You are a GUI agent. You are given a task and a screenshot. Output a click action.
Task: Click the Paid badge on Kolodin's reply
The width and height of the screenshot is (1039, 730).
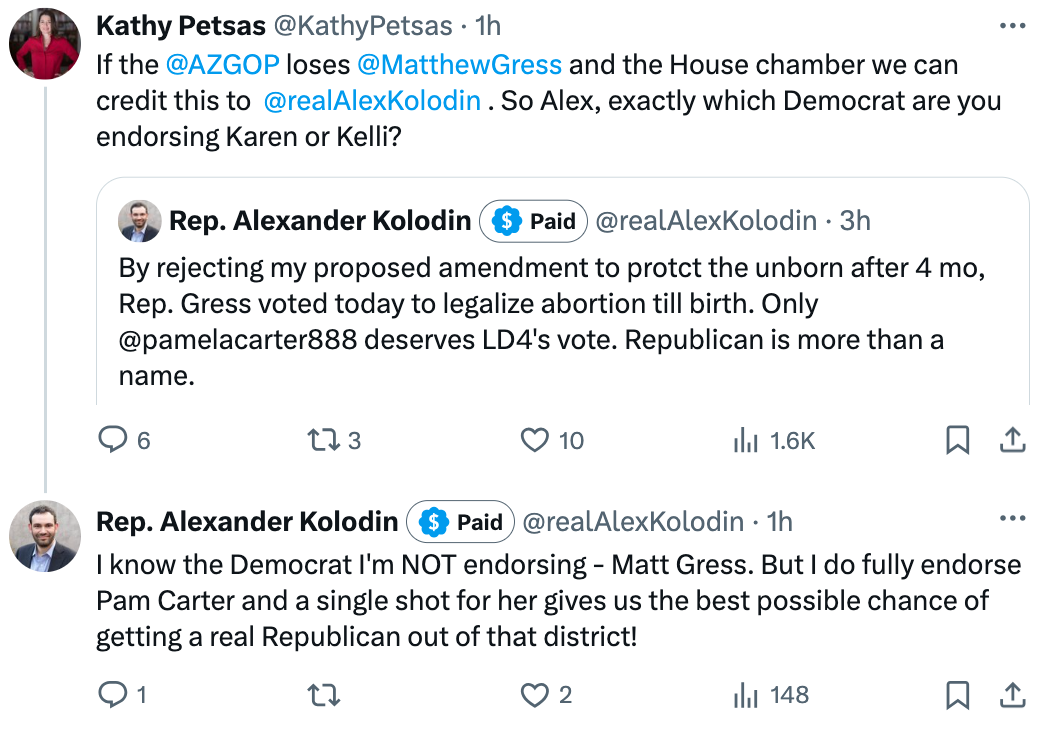tap(461, 522)
